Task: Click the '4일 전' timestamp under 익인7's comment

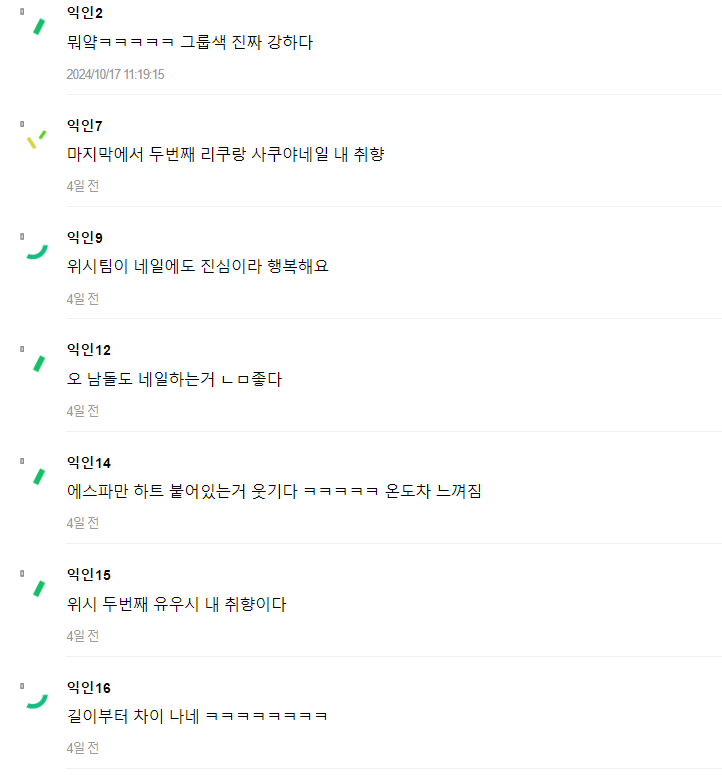Action: 83,186
